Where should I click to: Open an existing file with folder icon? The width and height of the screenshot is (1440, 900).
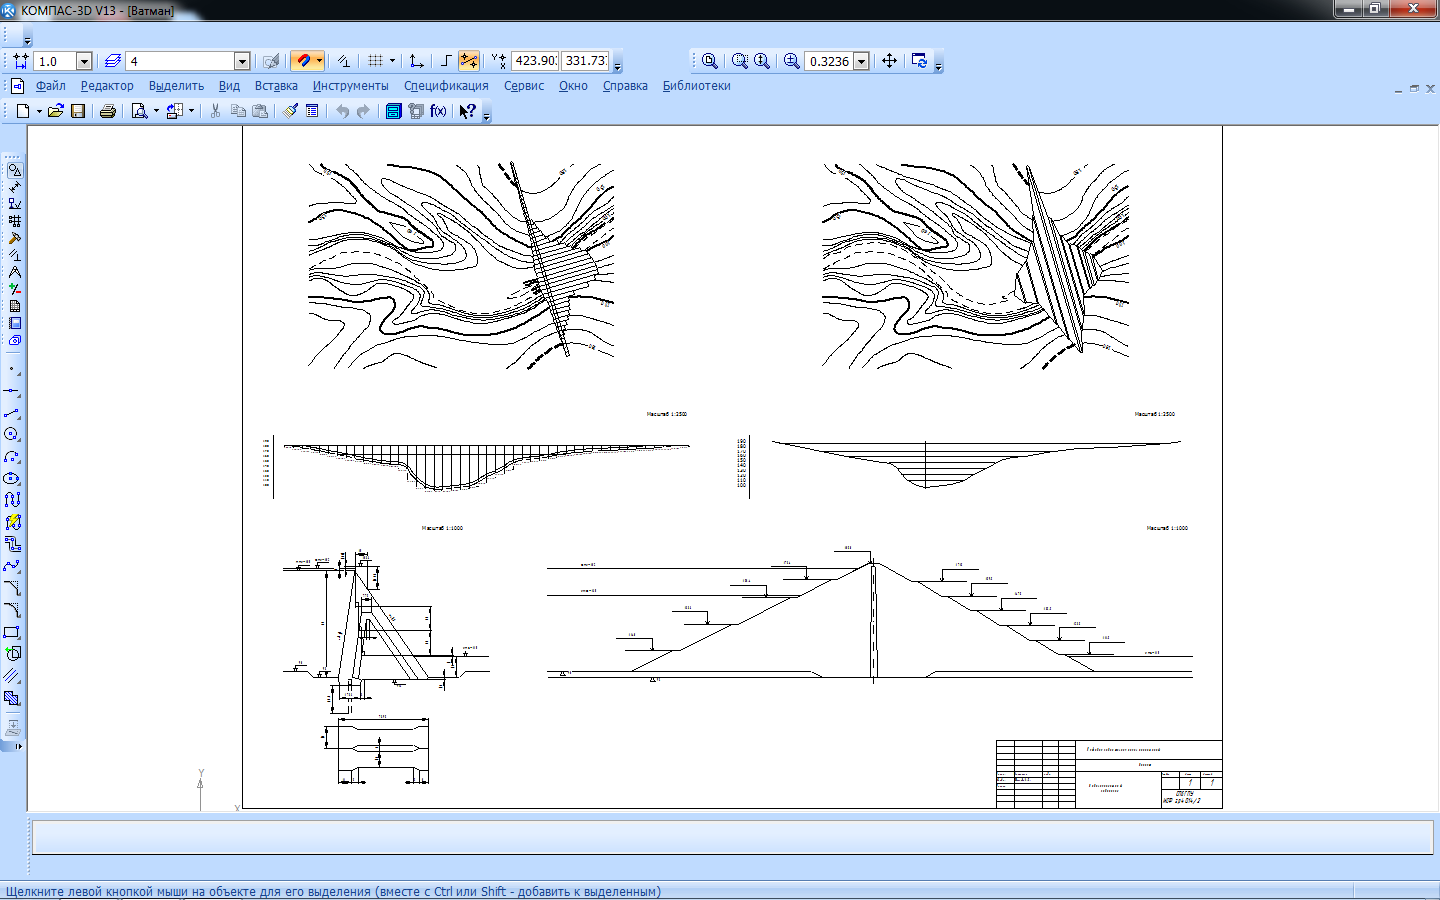[56, 111]
